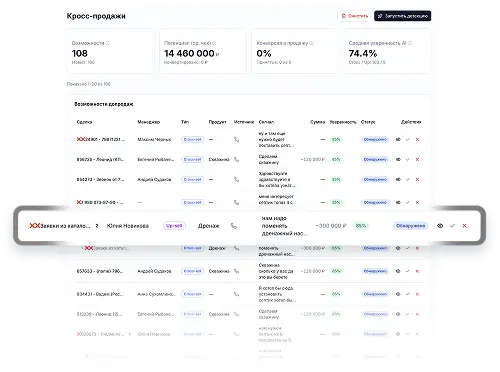Open deal 956735 - Леонид link
Image resolution: width=500 pixels, height=372 pixels.
(x=100, y=159)
